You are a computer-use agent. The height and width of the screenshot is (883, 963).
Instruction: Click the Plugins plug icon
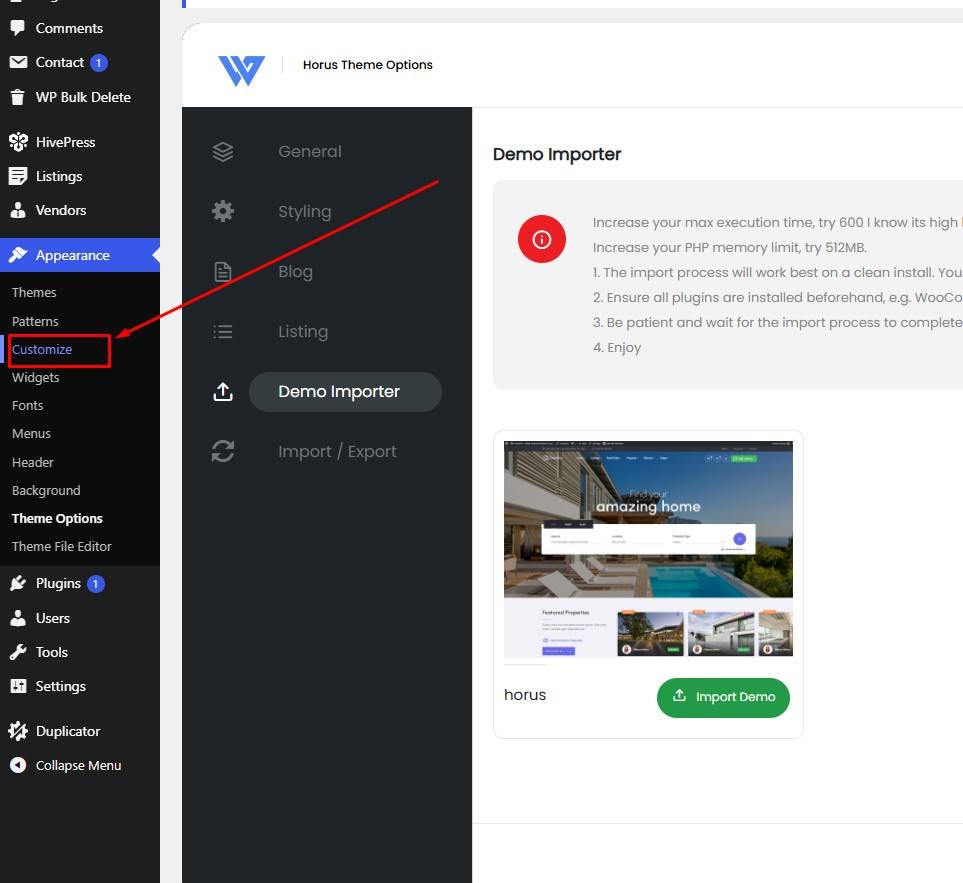pyautogui.click(x=18, y=583)
